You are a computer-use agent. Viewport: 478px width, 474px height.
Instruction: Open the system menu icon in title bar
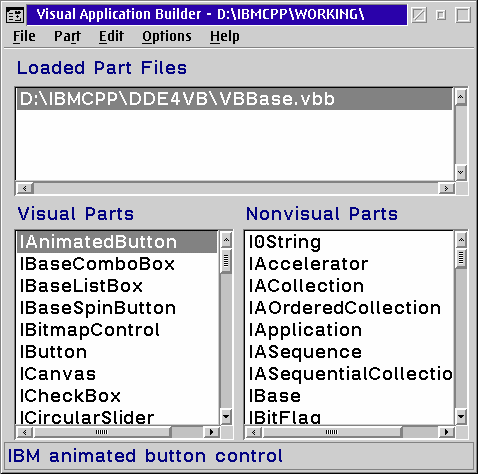click(x=15, y=15)
